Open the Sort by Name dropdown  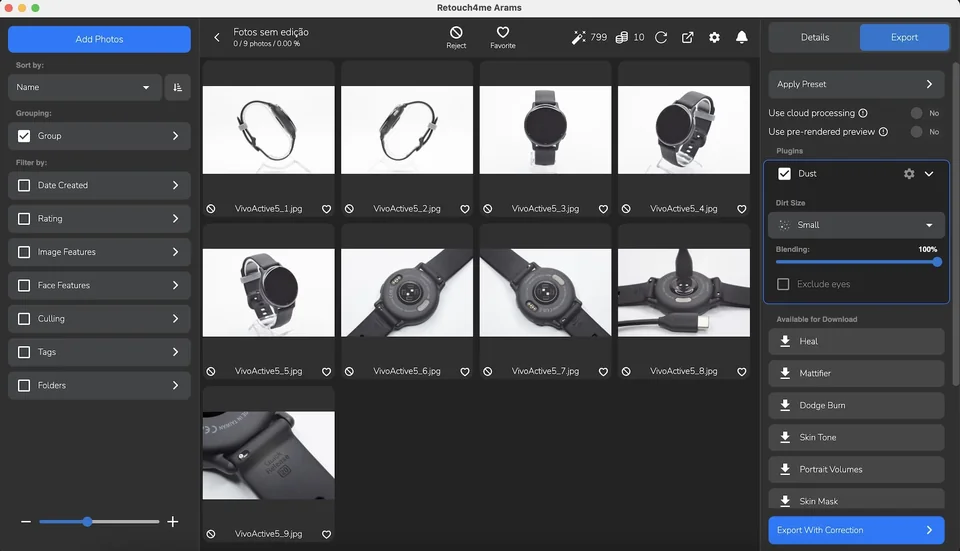click(x=85, y=87)
